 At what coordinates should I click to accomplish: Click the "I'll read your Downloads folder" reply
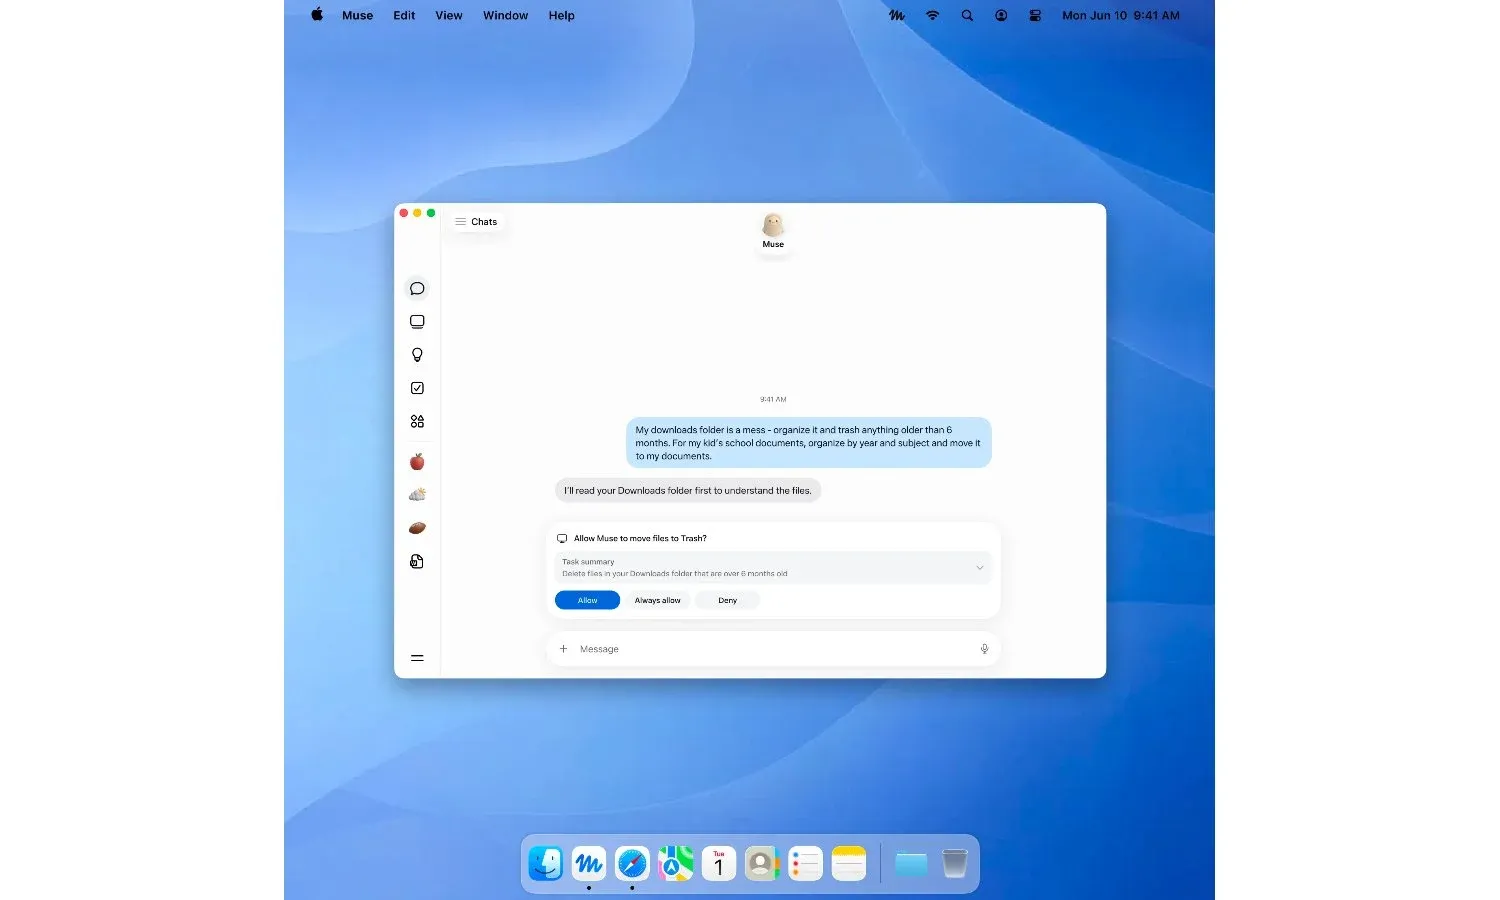[688, 491]
